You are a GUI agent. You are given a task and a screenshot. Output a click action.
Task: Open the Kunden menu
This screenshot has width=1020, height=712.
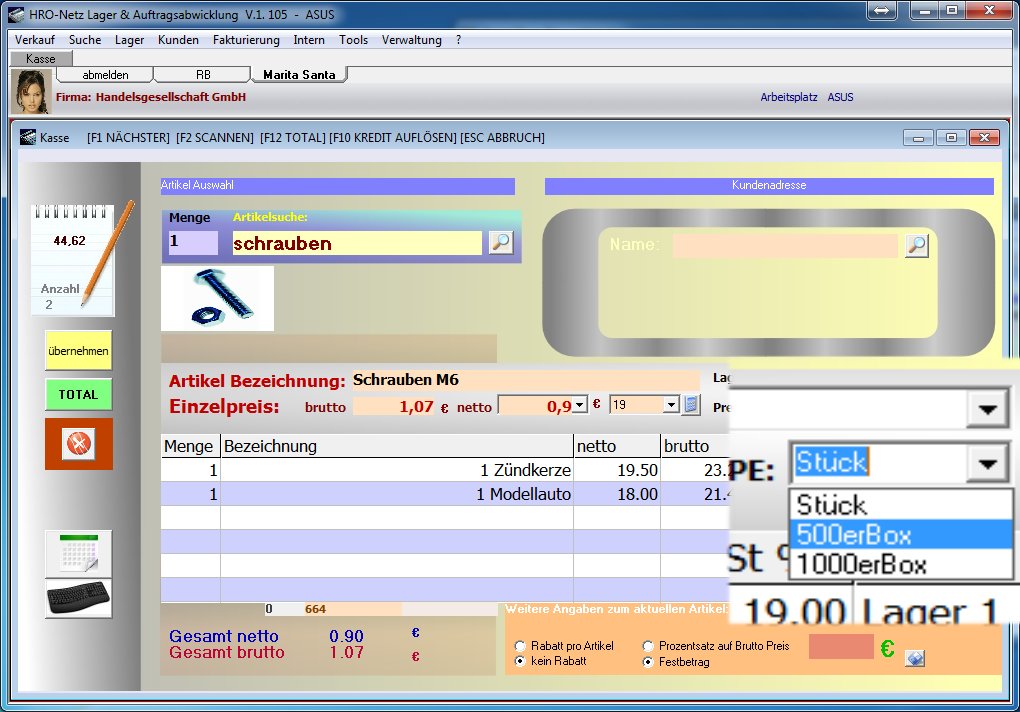tap(178, 40)
